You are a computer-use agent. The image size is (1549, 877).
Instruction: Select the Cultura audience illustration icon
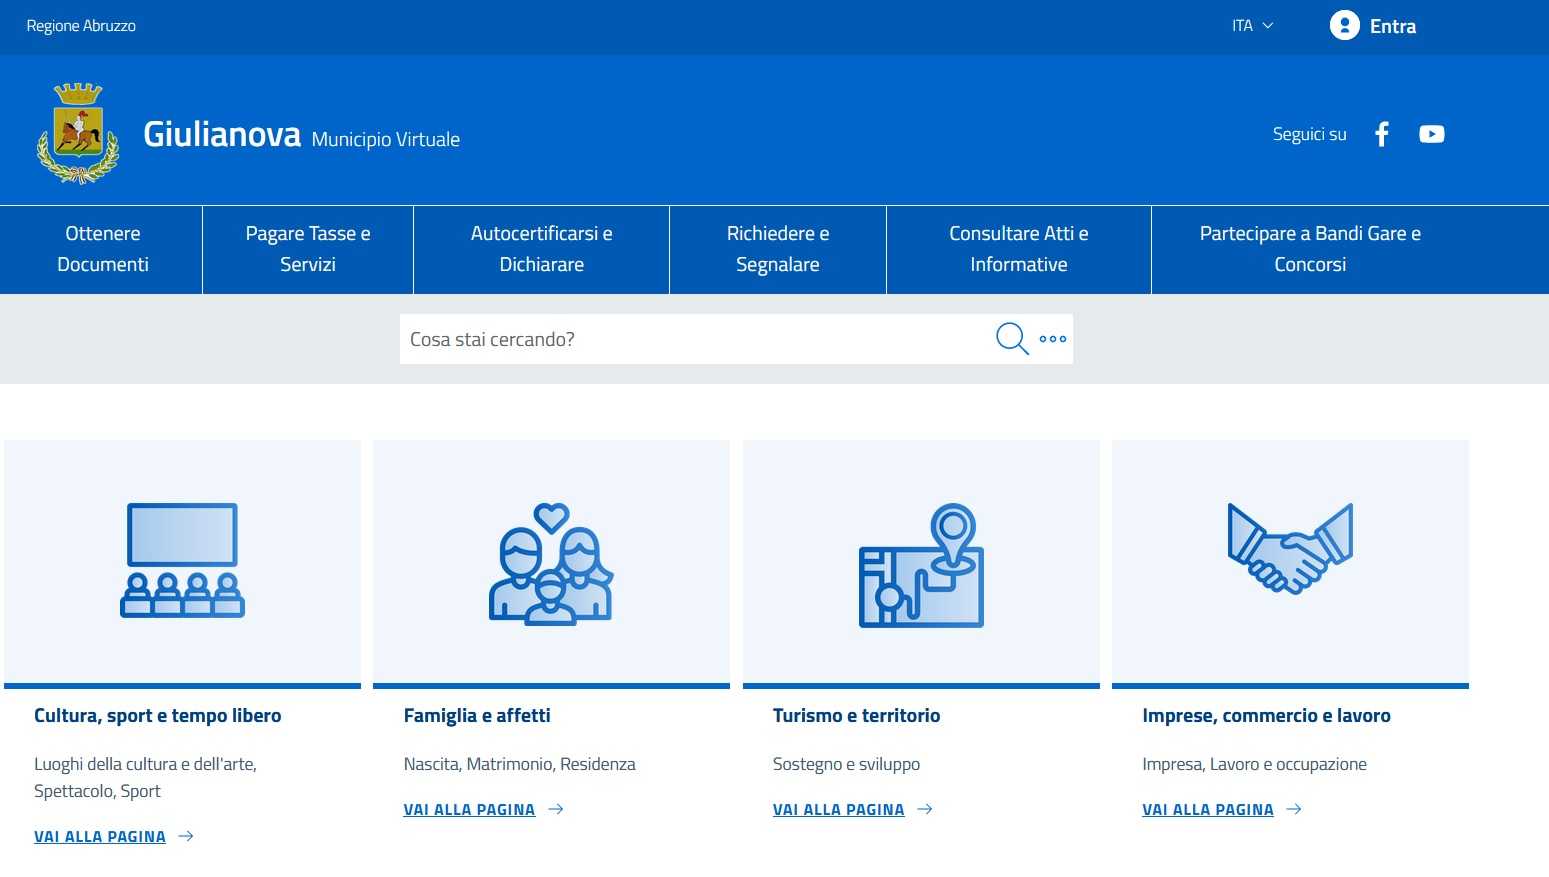pos(182,563)
